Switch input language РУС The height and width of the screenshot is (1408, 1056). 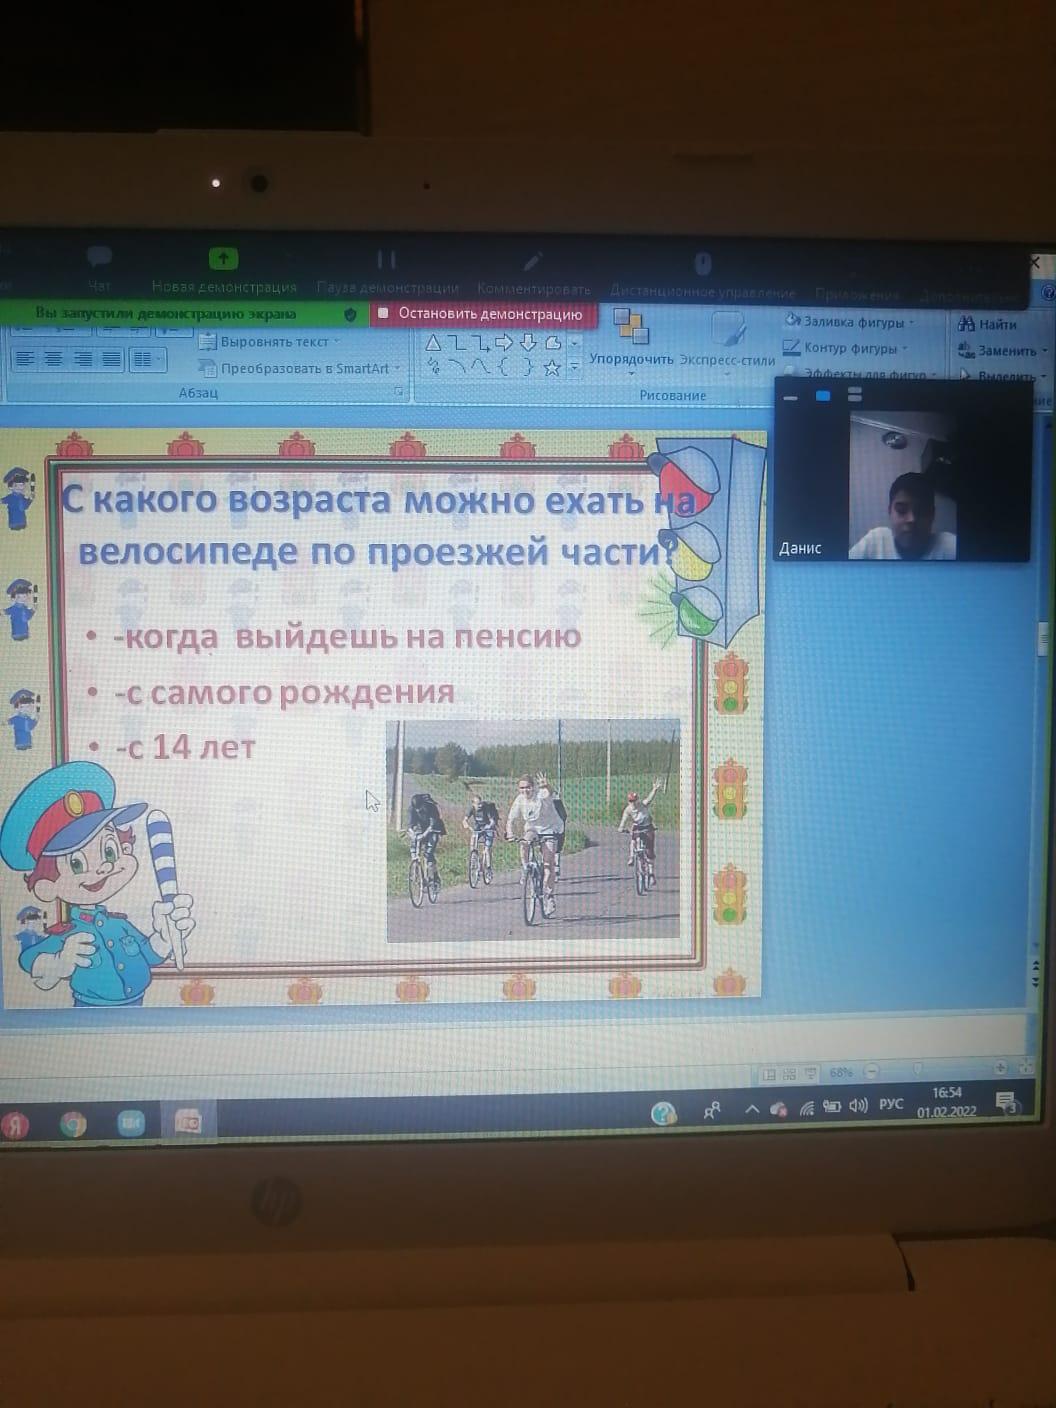click(891, 1104)
